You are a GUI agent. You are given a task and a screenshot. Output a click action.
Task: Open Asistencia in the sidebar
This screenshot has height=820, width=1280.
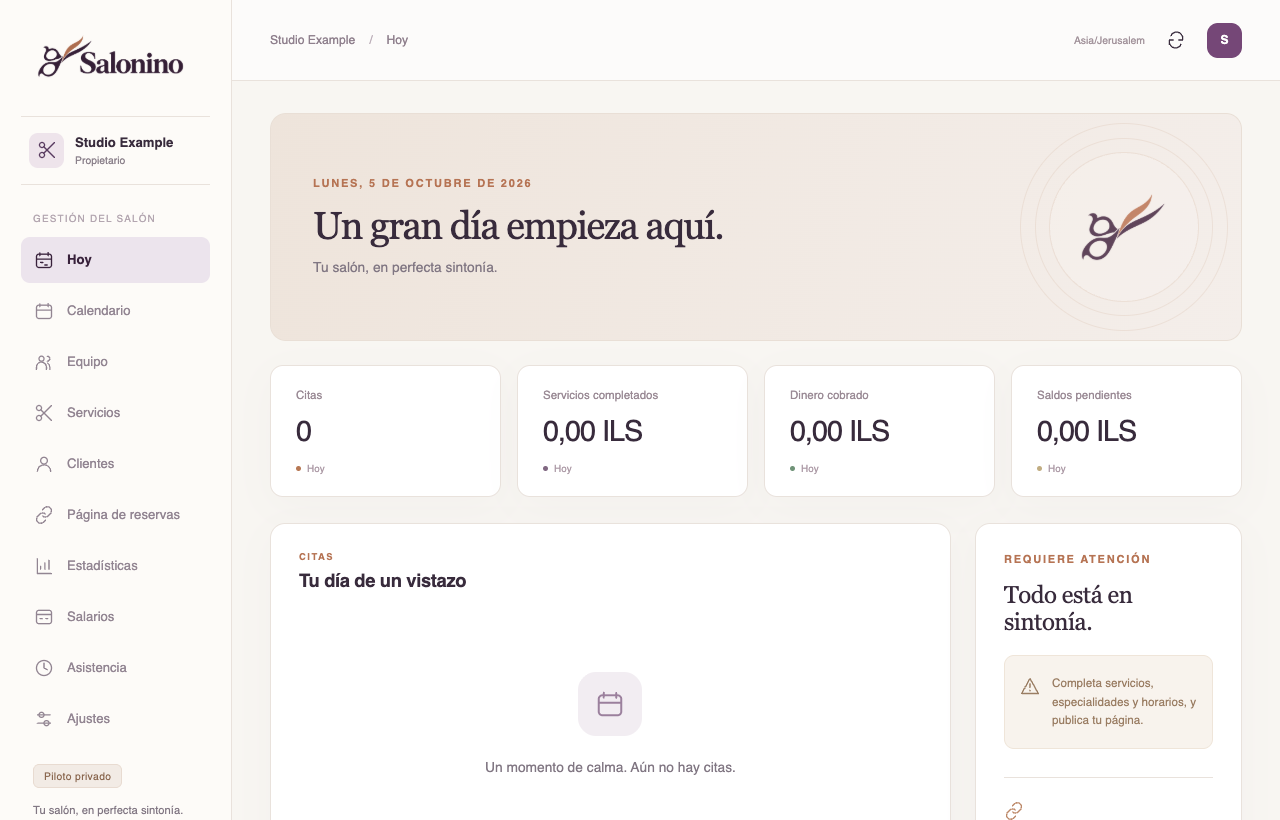tap(115, 668)
